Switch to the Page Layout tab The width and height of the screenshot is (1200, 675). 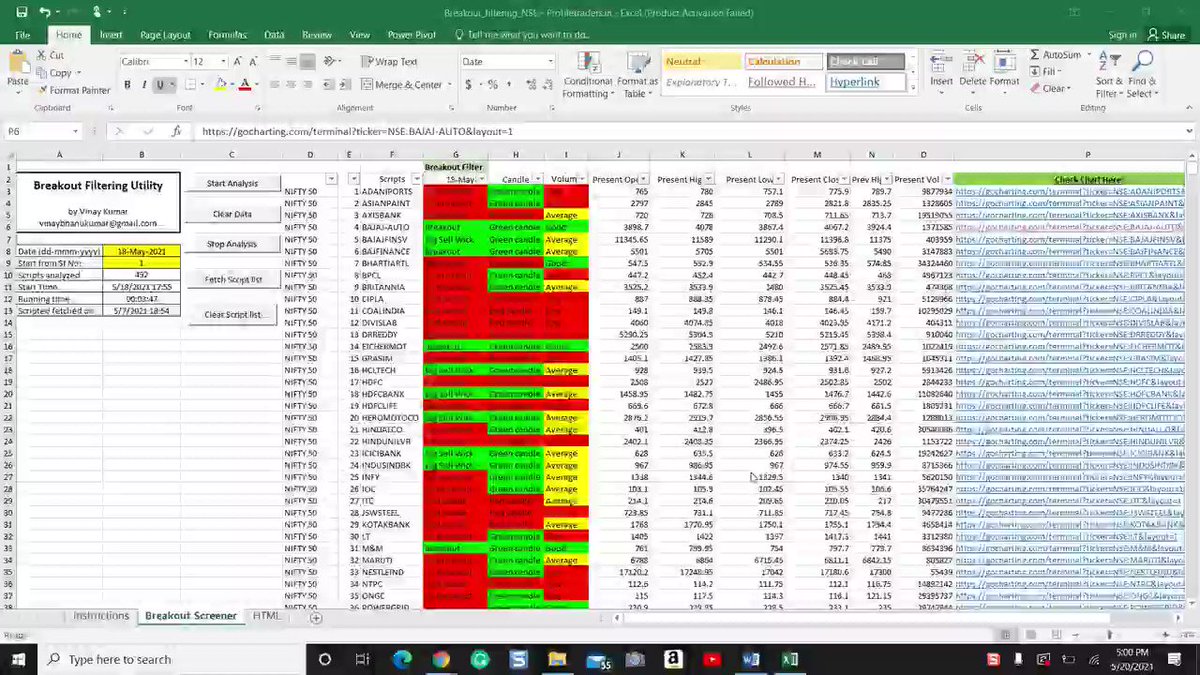pos(165,35)
